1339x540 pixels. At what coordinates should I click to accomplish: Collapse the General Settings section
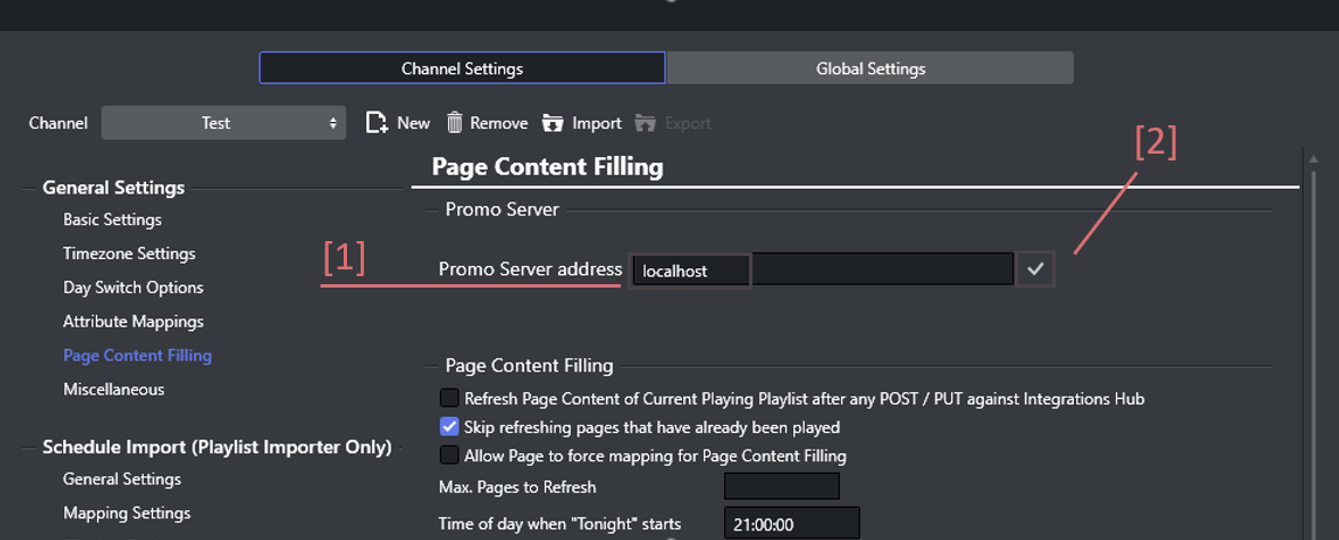pos(31,188)
